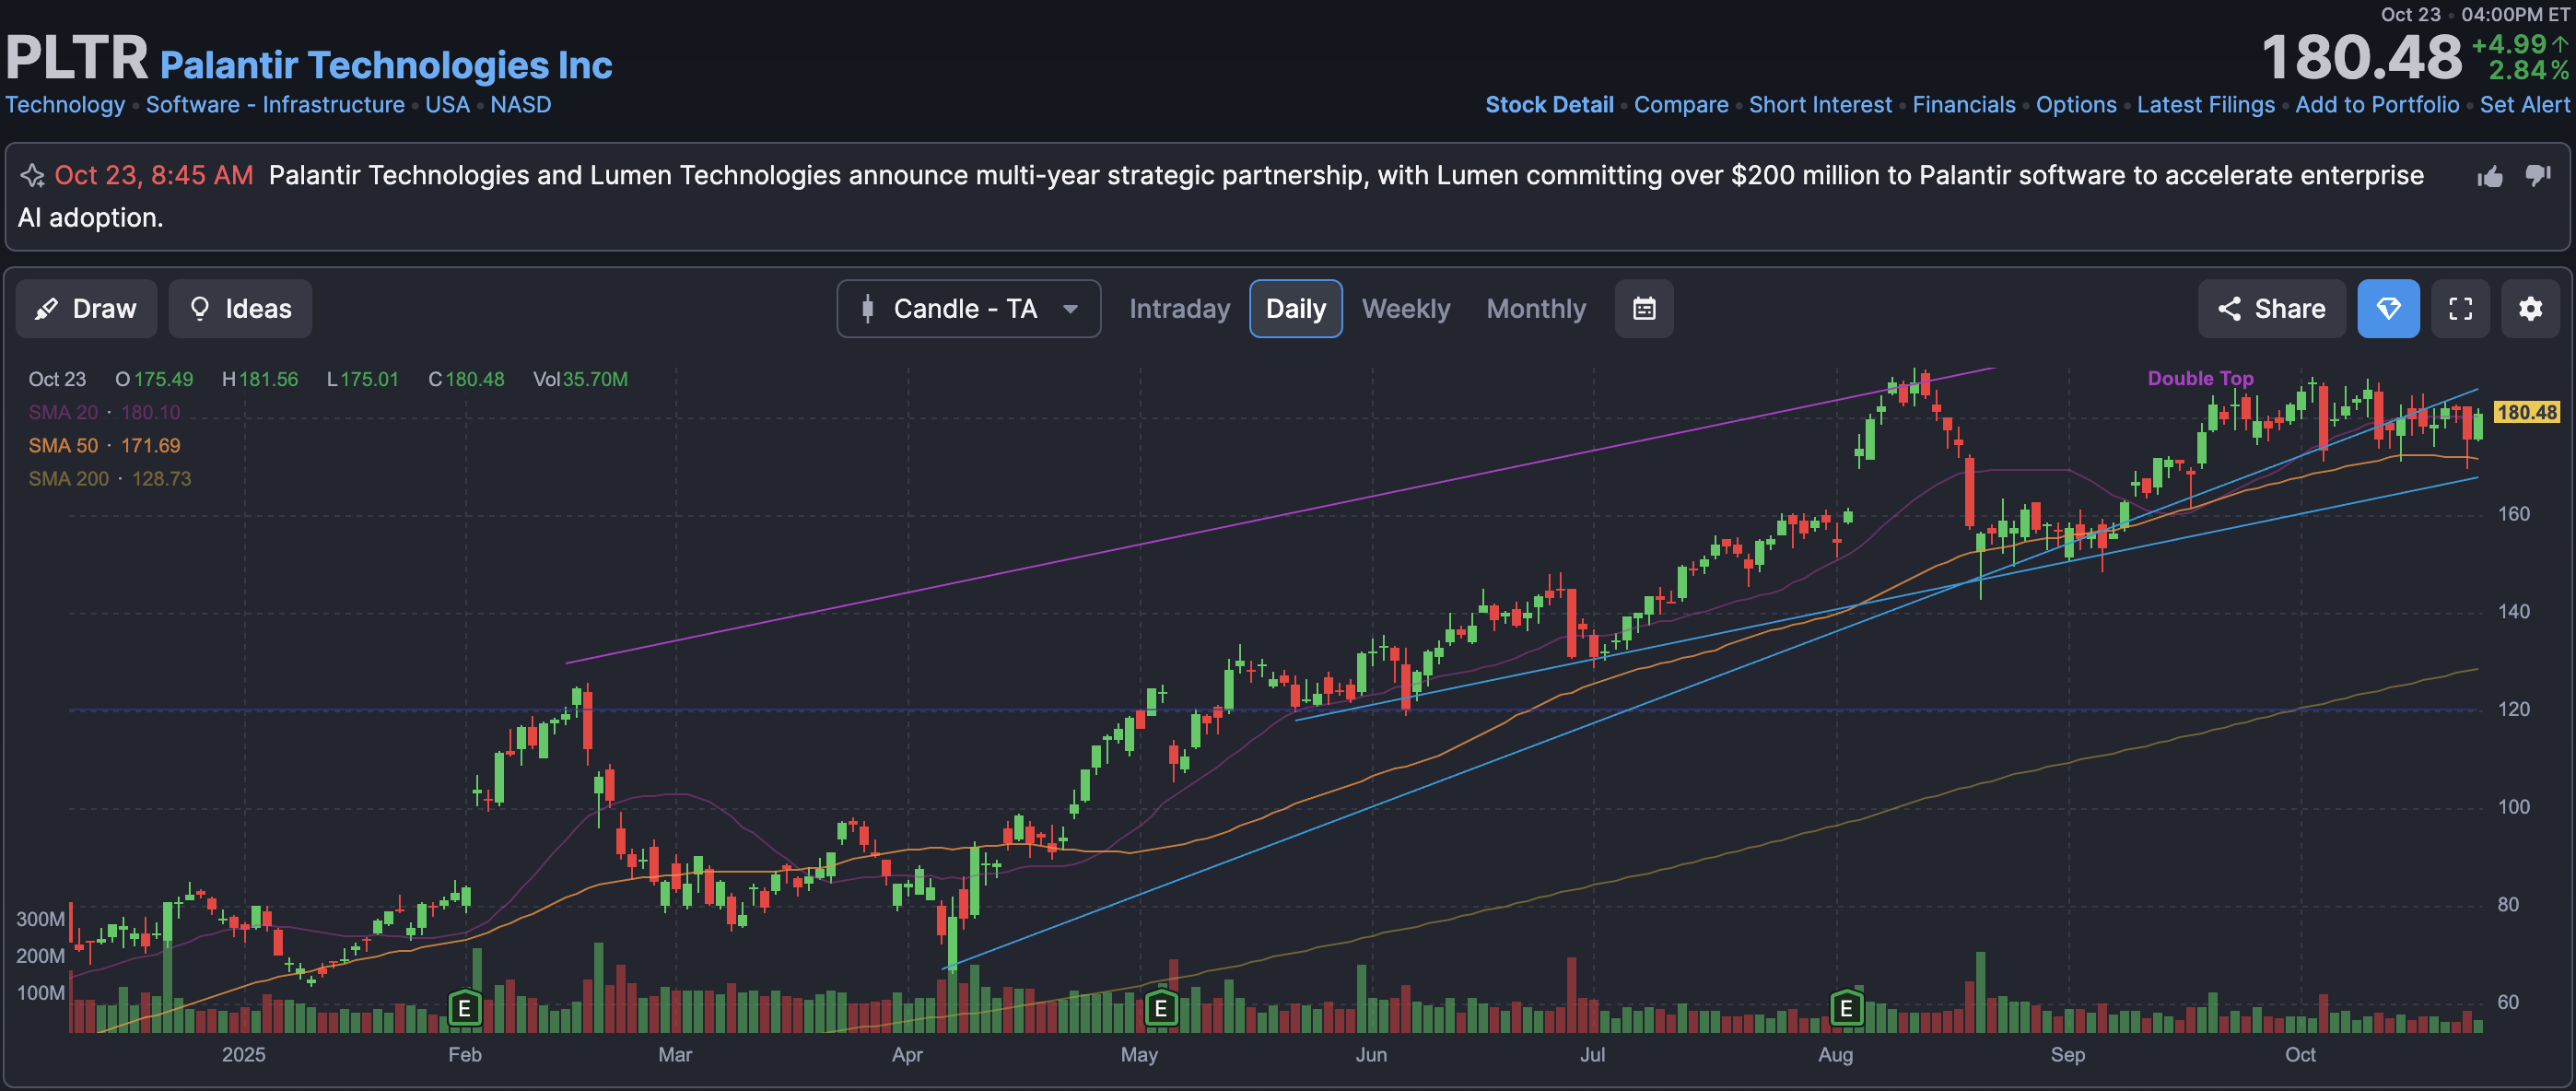The width and height of the screenshot is (2576, 1091).
Task: Click the Share button
Action: tap(2271, 309)
